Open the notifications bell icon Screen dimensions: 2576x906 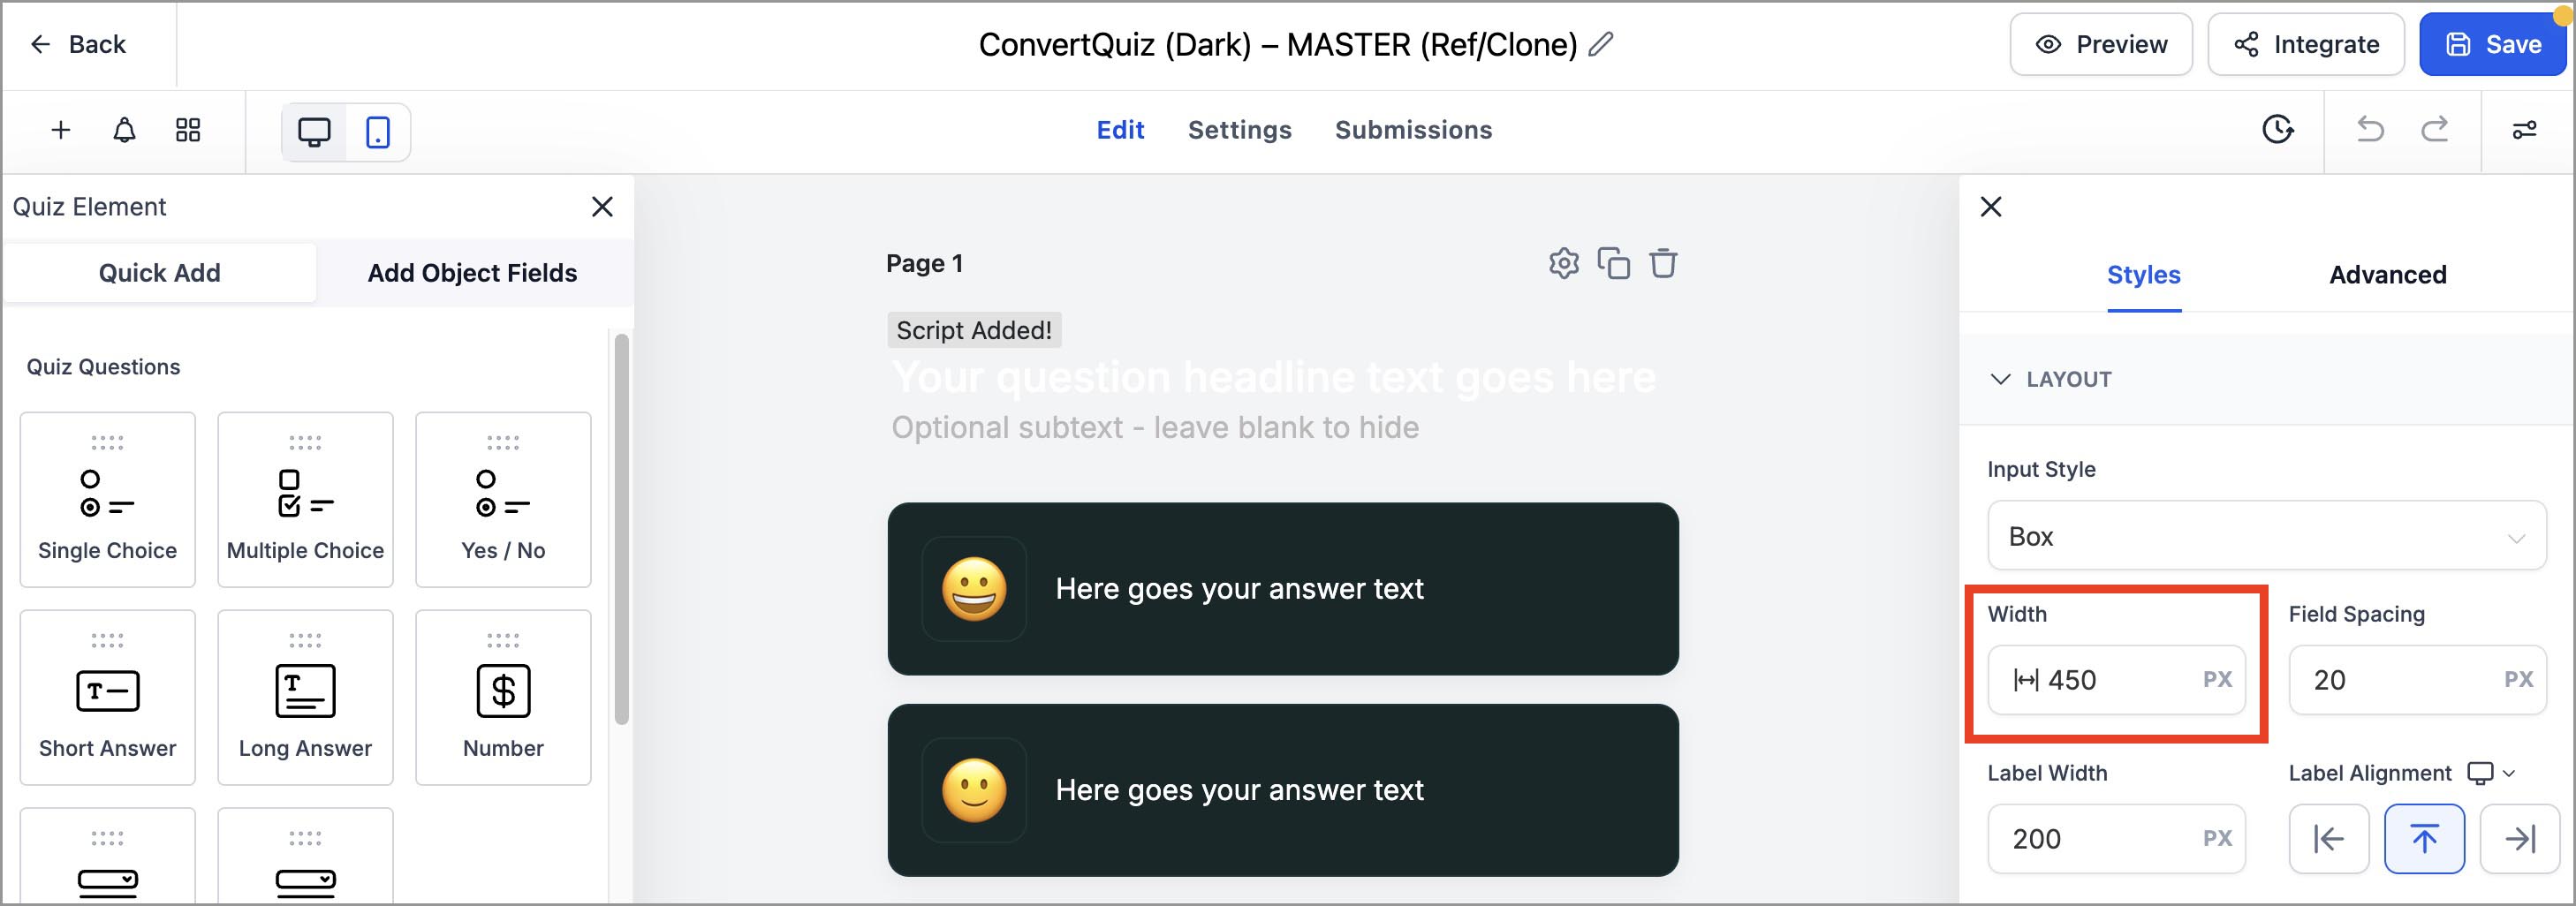click(x=124, y=130)
